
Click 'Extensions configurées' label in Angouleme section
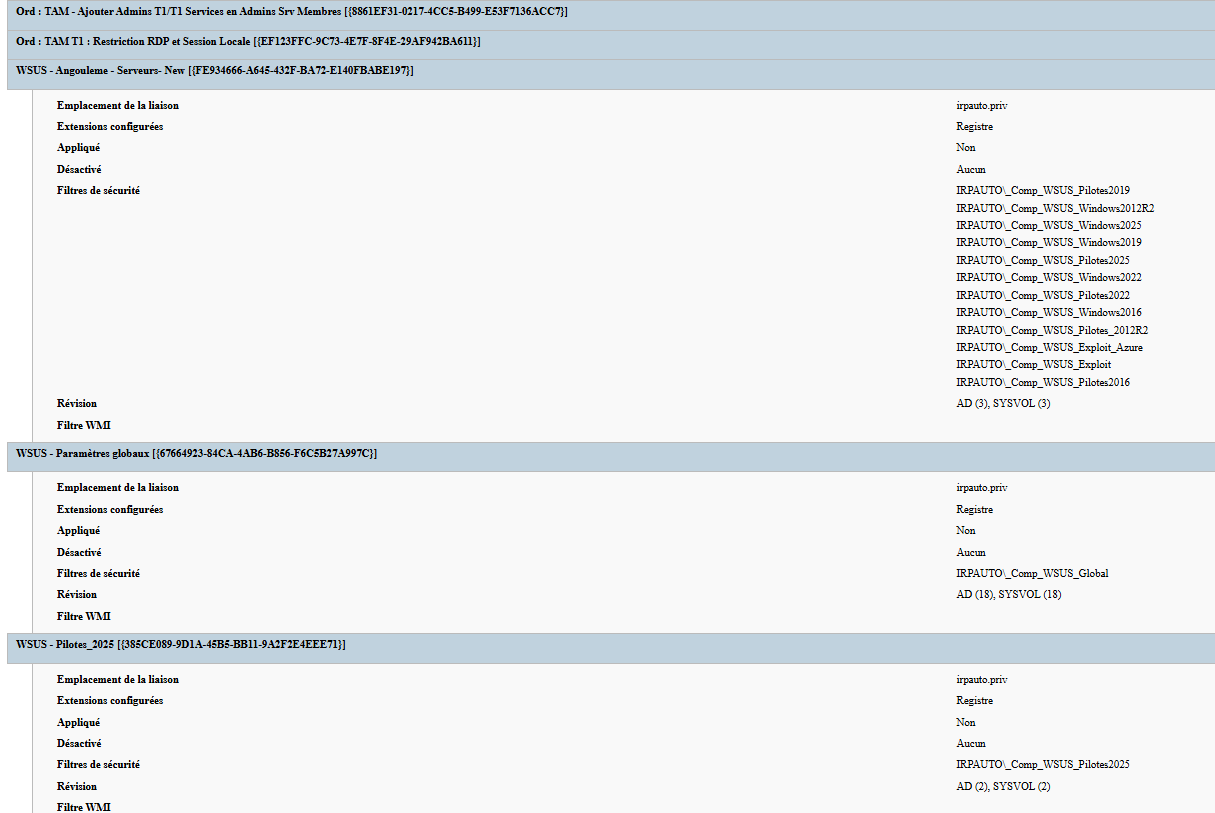110,126
